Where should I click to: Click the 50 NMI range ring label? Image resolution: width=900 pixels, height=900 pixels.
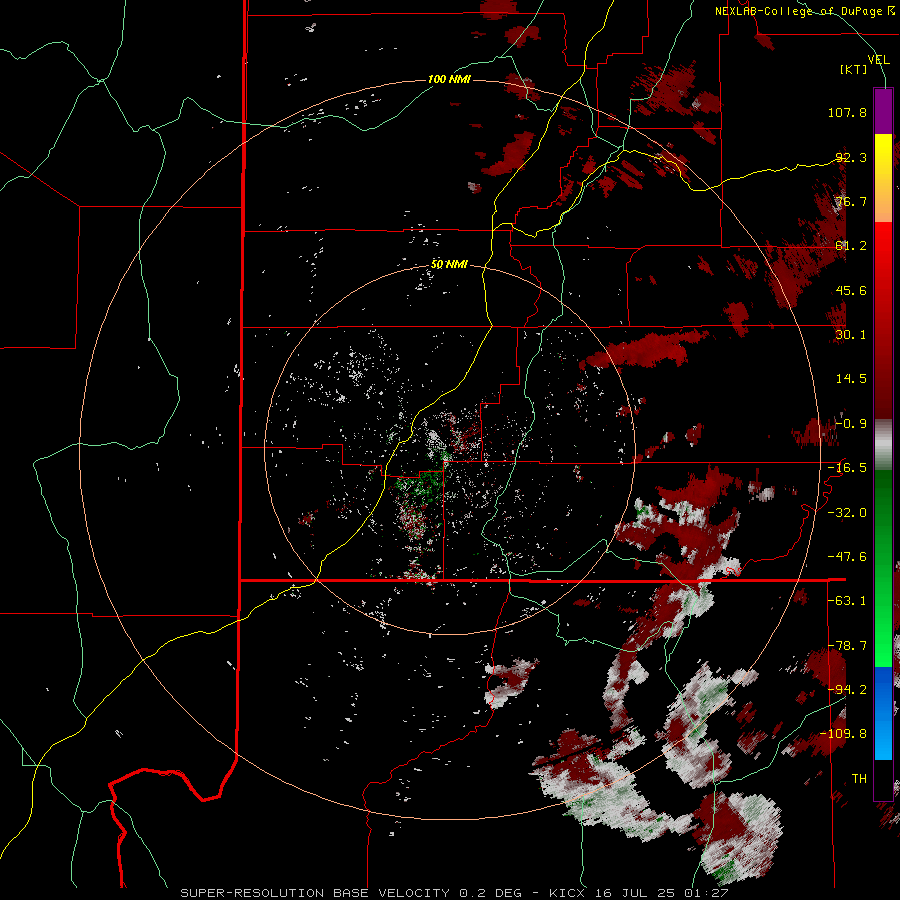[x=449, y=264]
